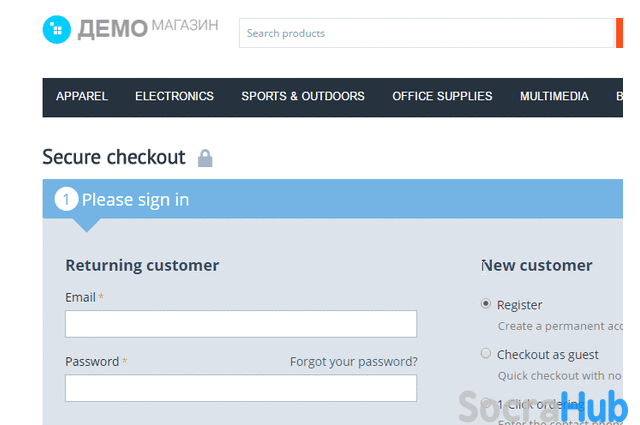Image resolution: width=640 pixels, height=425 pixels.
Task: Click the Please sign in header bar
Action: [333, 199]
